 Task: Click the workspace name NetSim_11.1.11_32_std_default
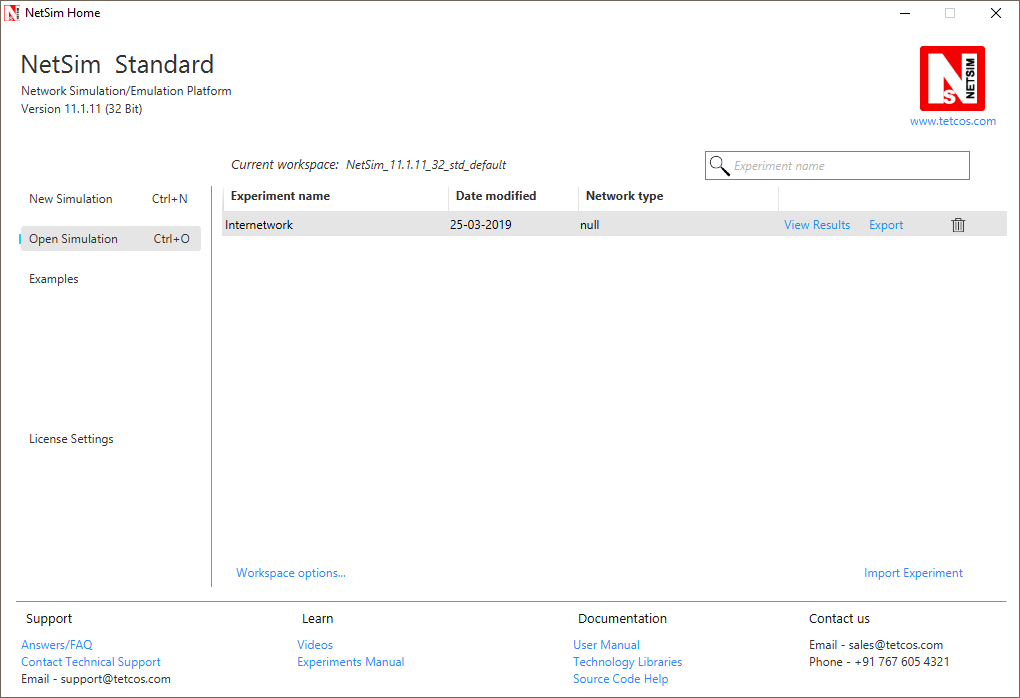[x=425, y=165]
